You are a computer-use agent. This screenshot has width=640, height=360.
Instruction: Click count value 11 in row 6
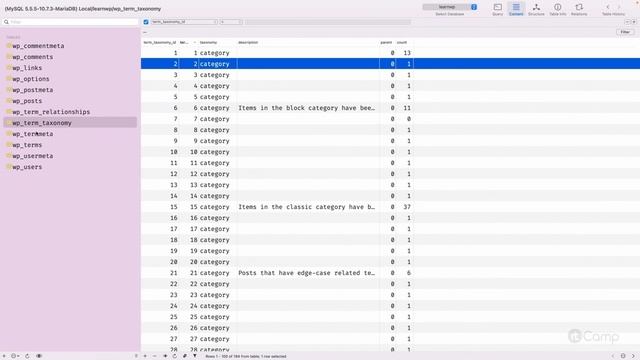coord(407,108)
